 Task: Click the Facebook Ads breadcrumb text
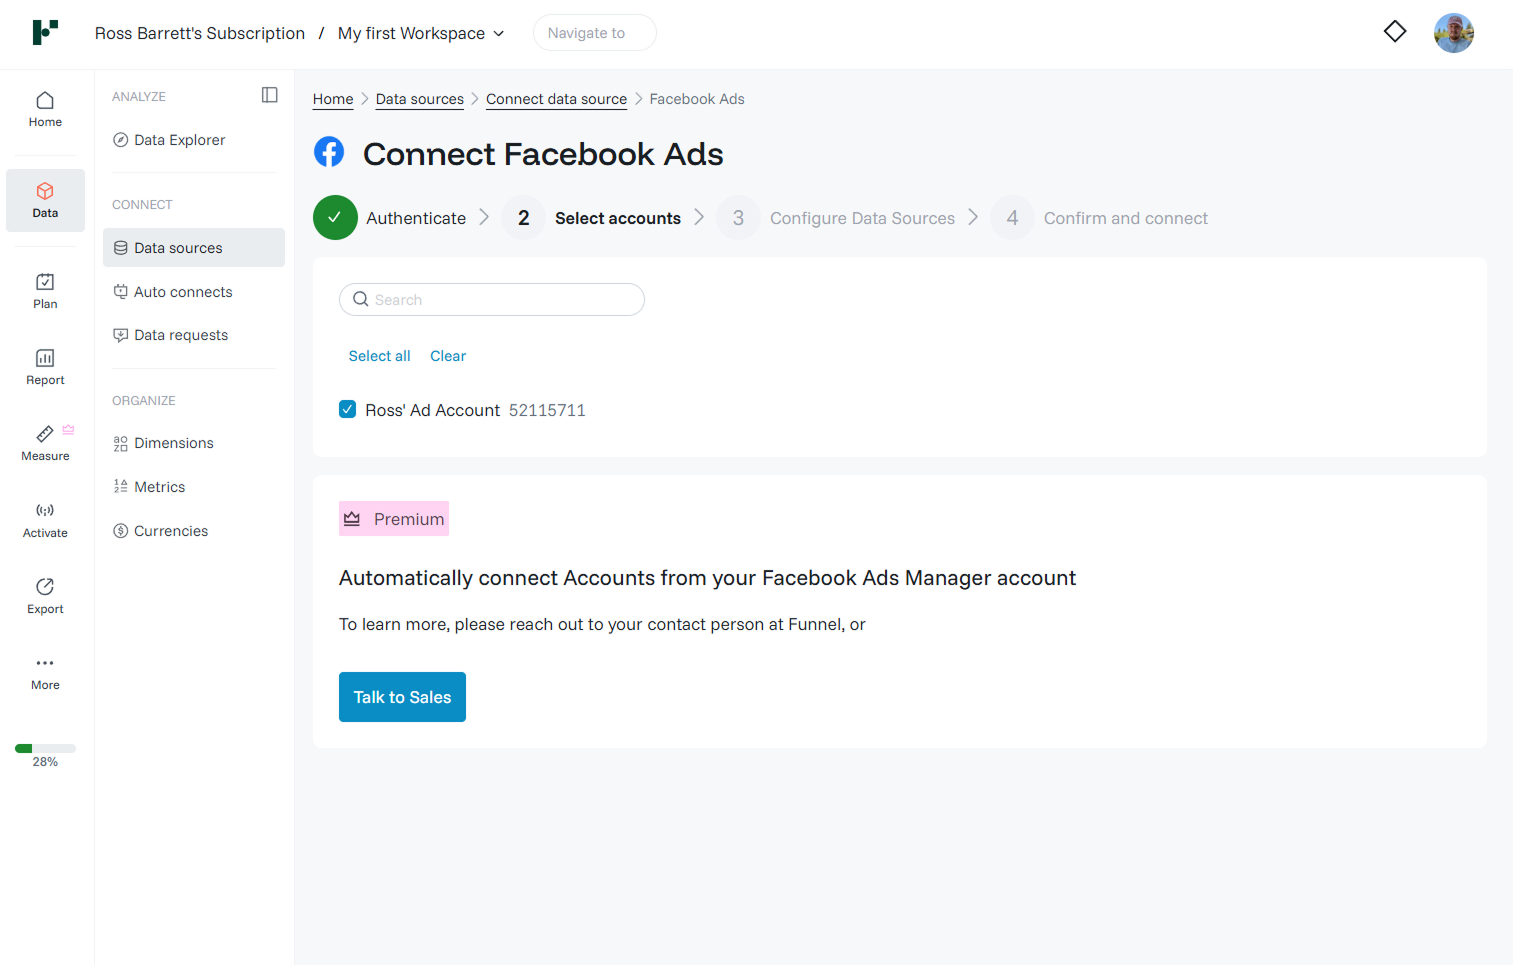[697, 99]
